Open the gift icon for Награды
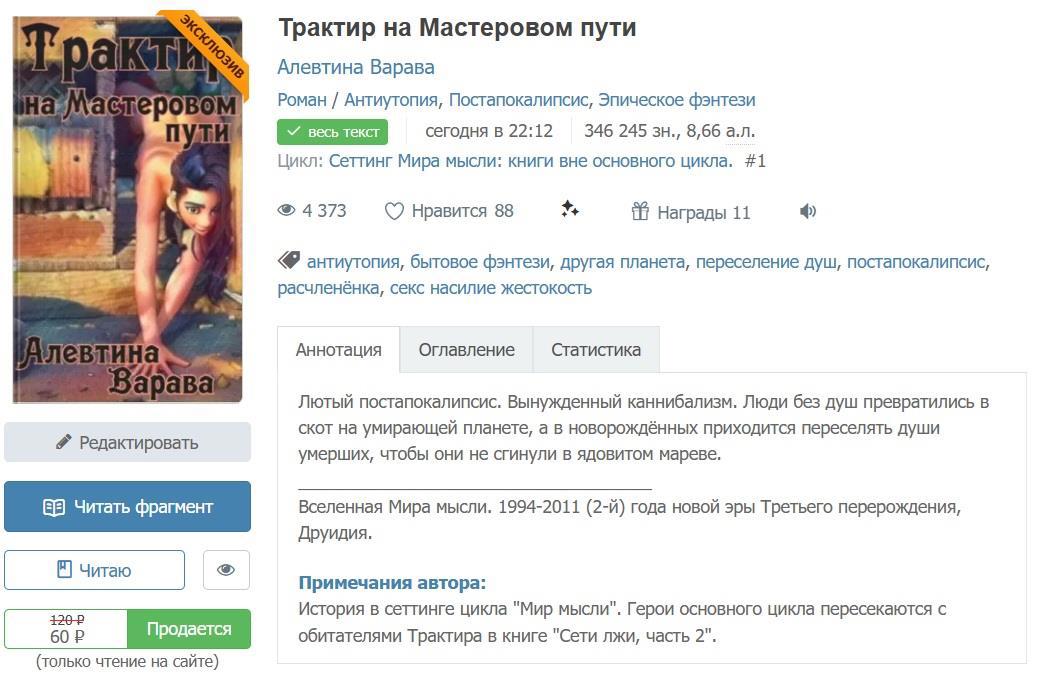 (x=640, y=211)
